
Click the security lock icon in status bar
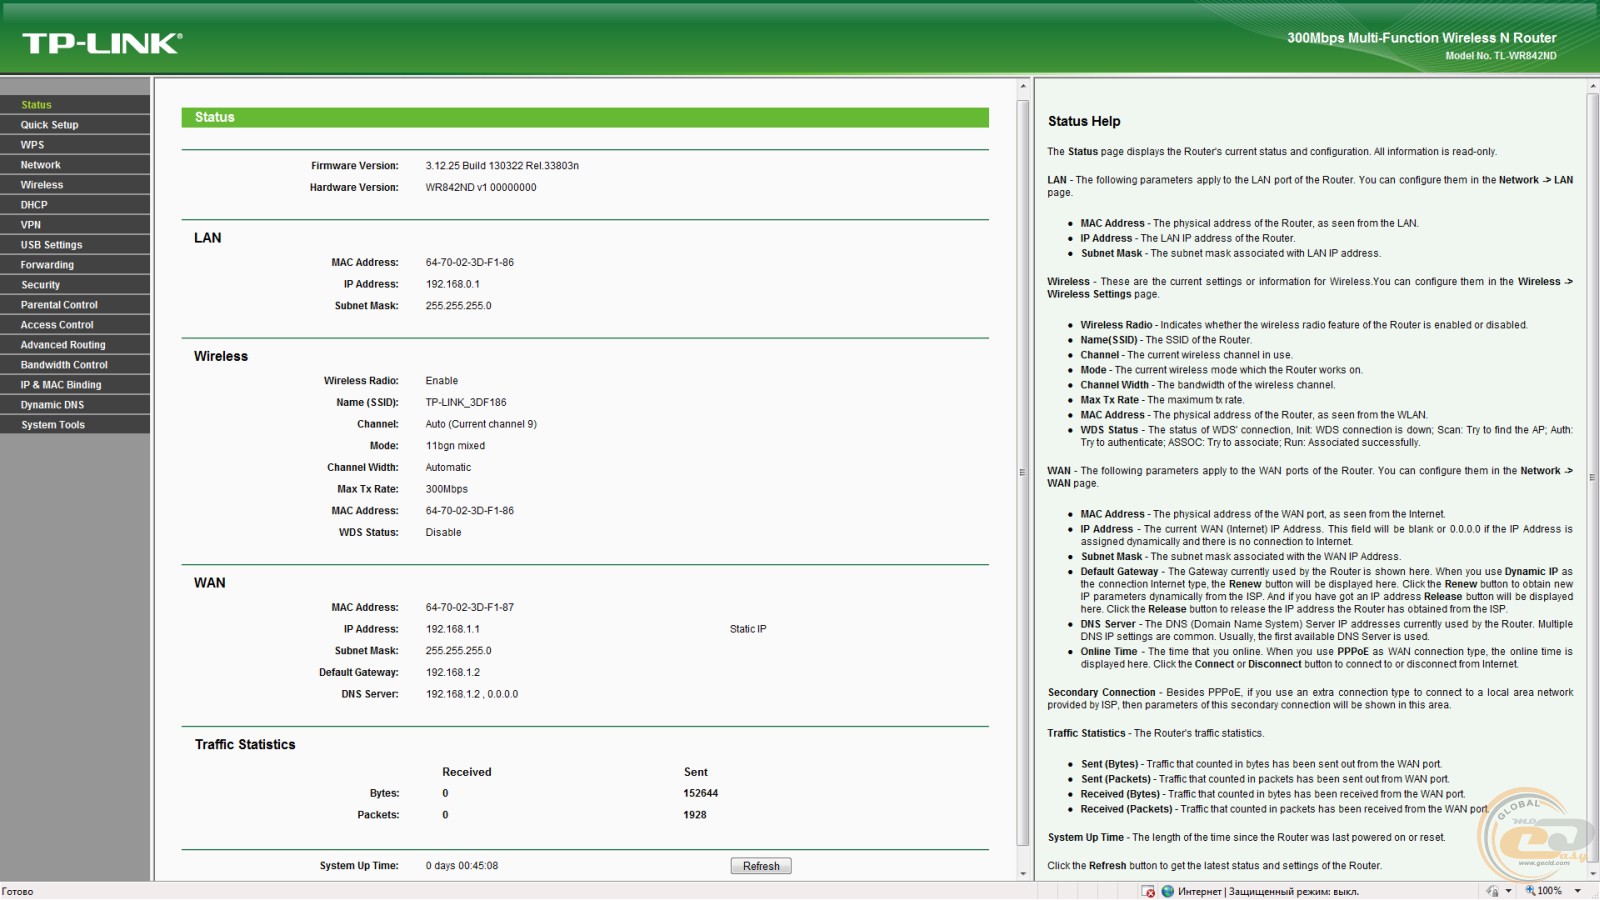tap(1492, 891)
